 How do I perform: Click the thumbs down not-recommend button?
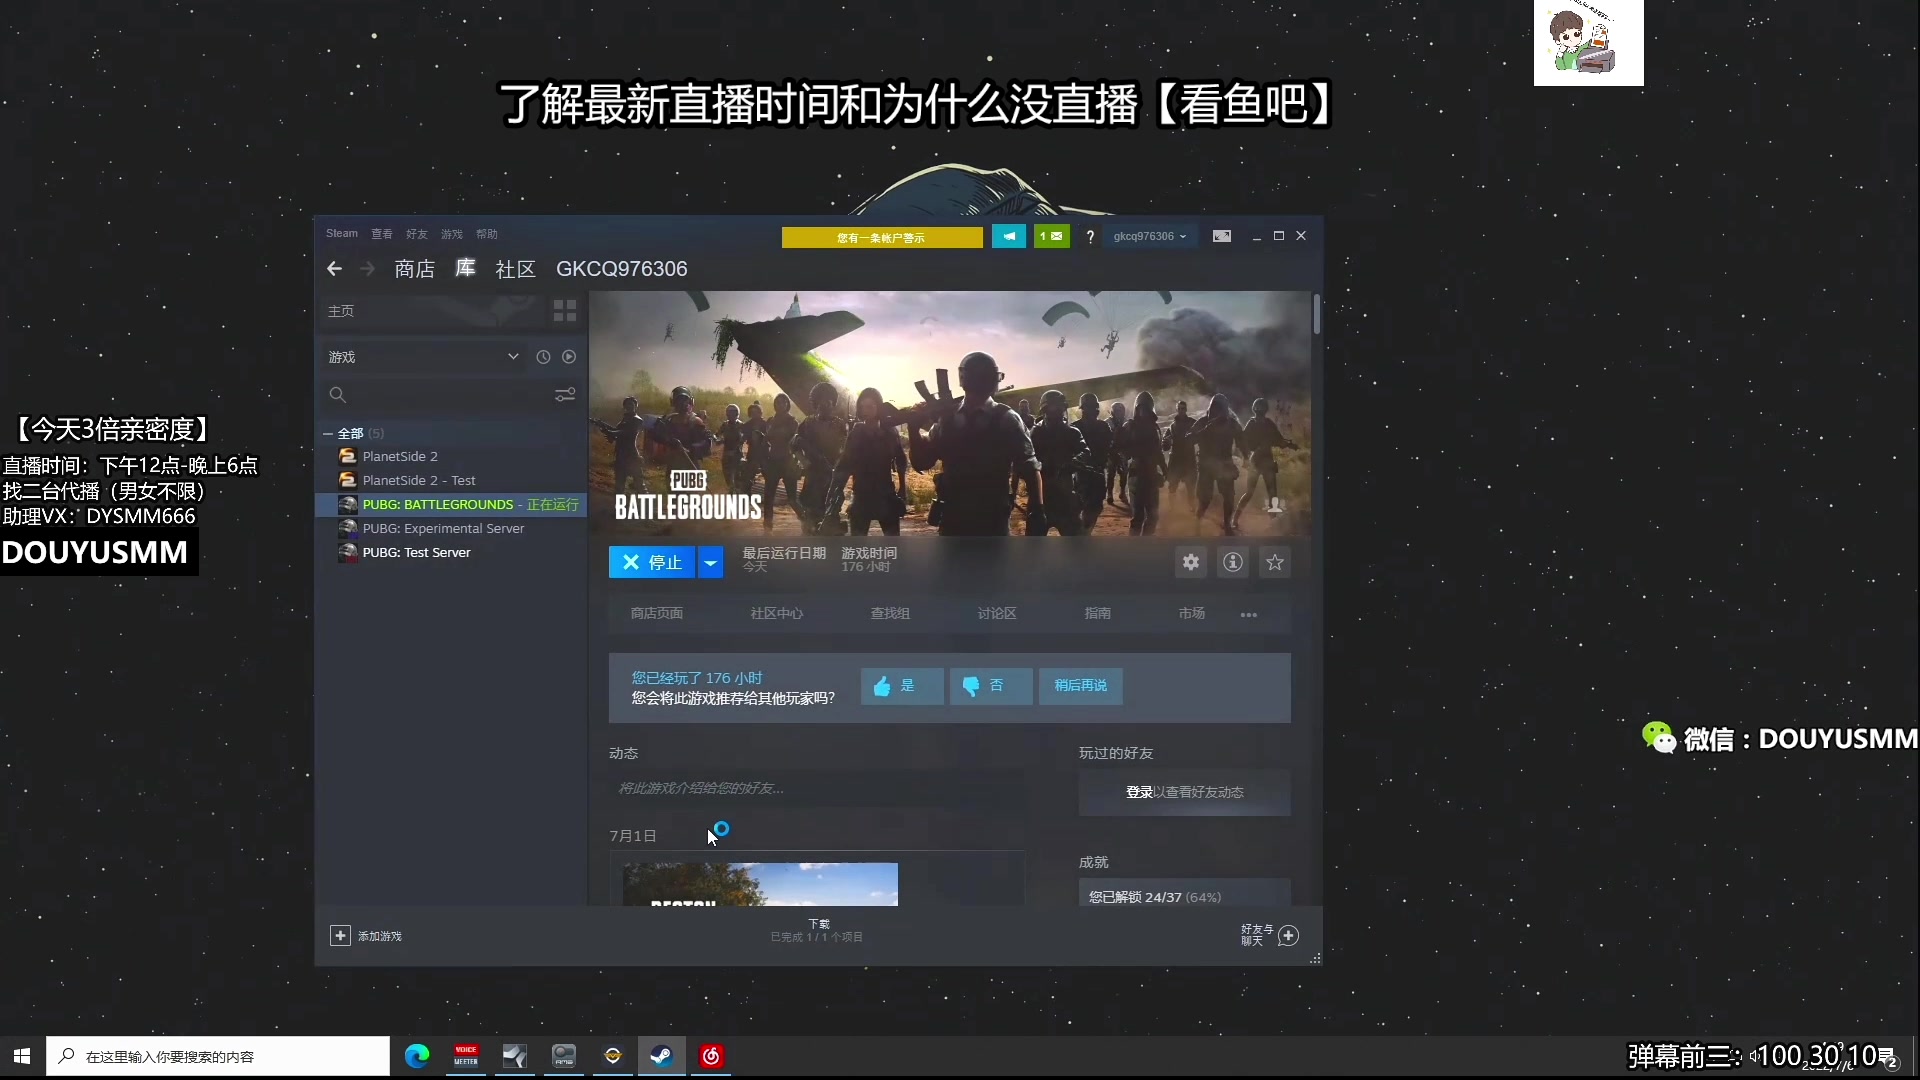click(x=991, y=686)
